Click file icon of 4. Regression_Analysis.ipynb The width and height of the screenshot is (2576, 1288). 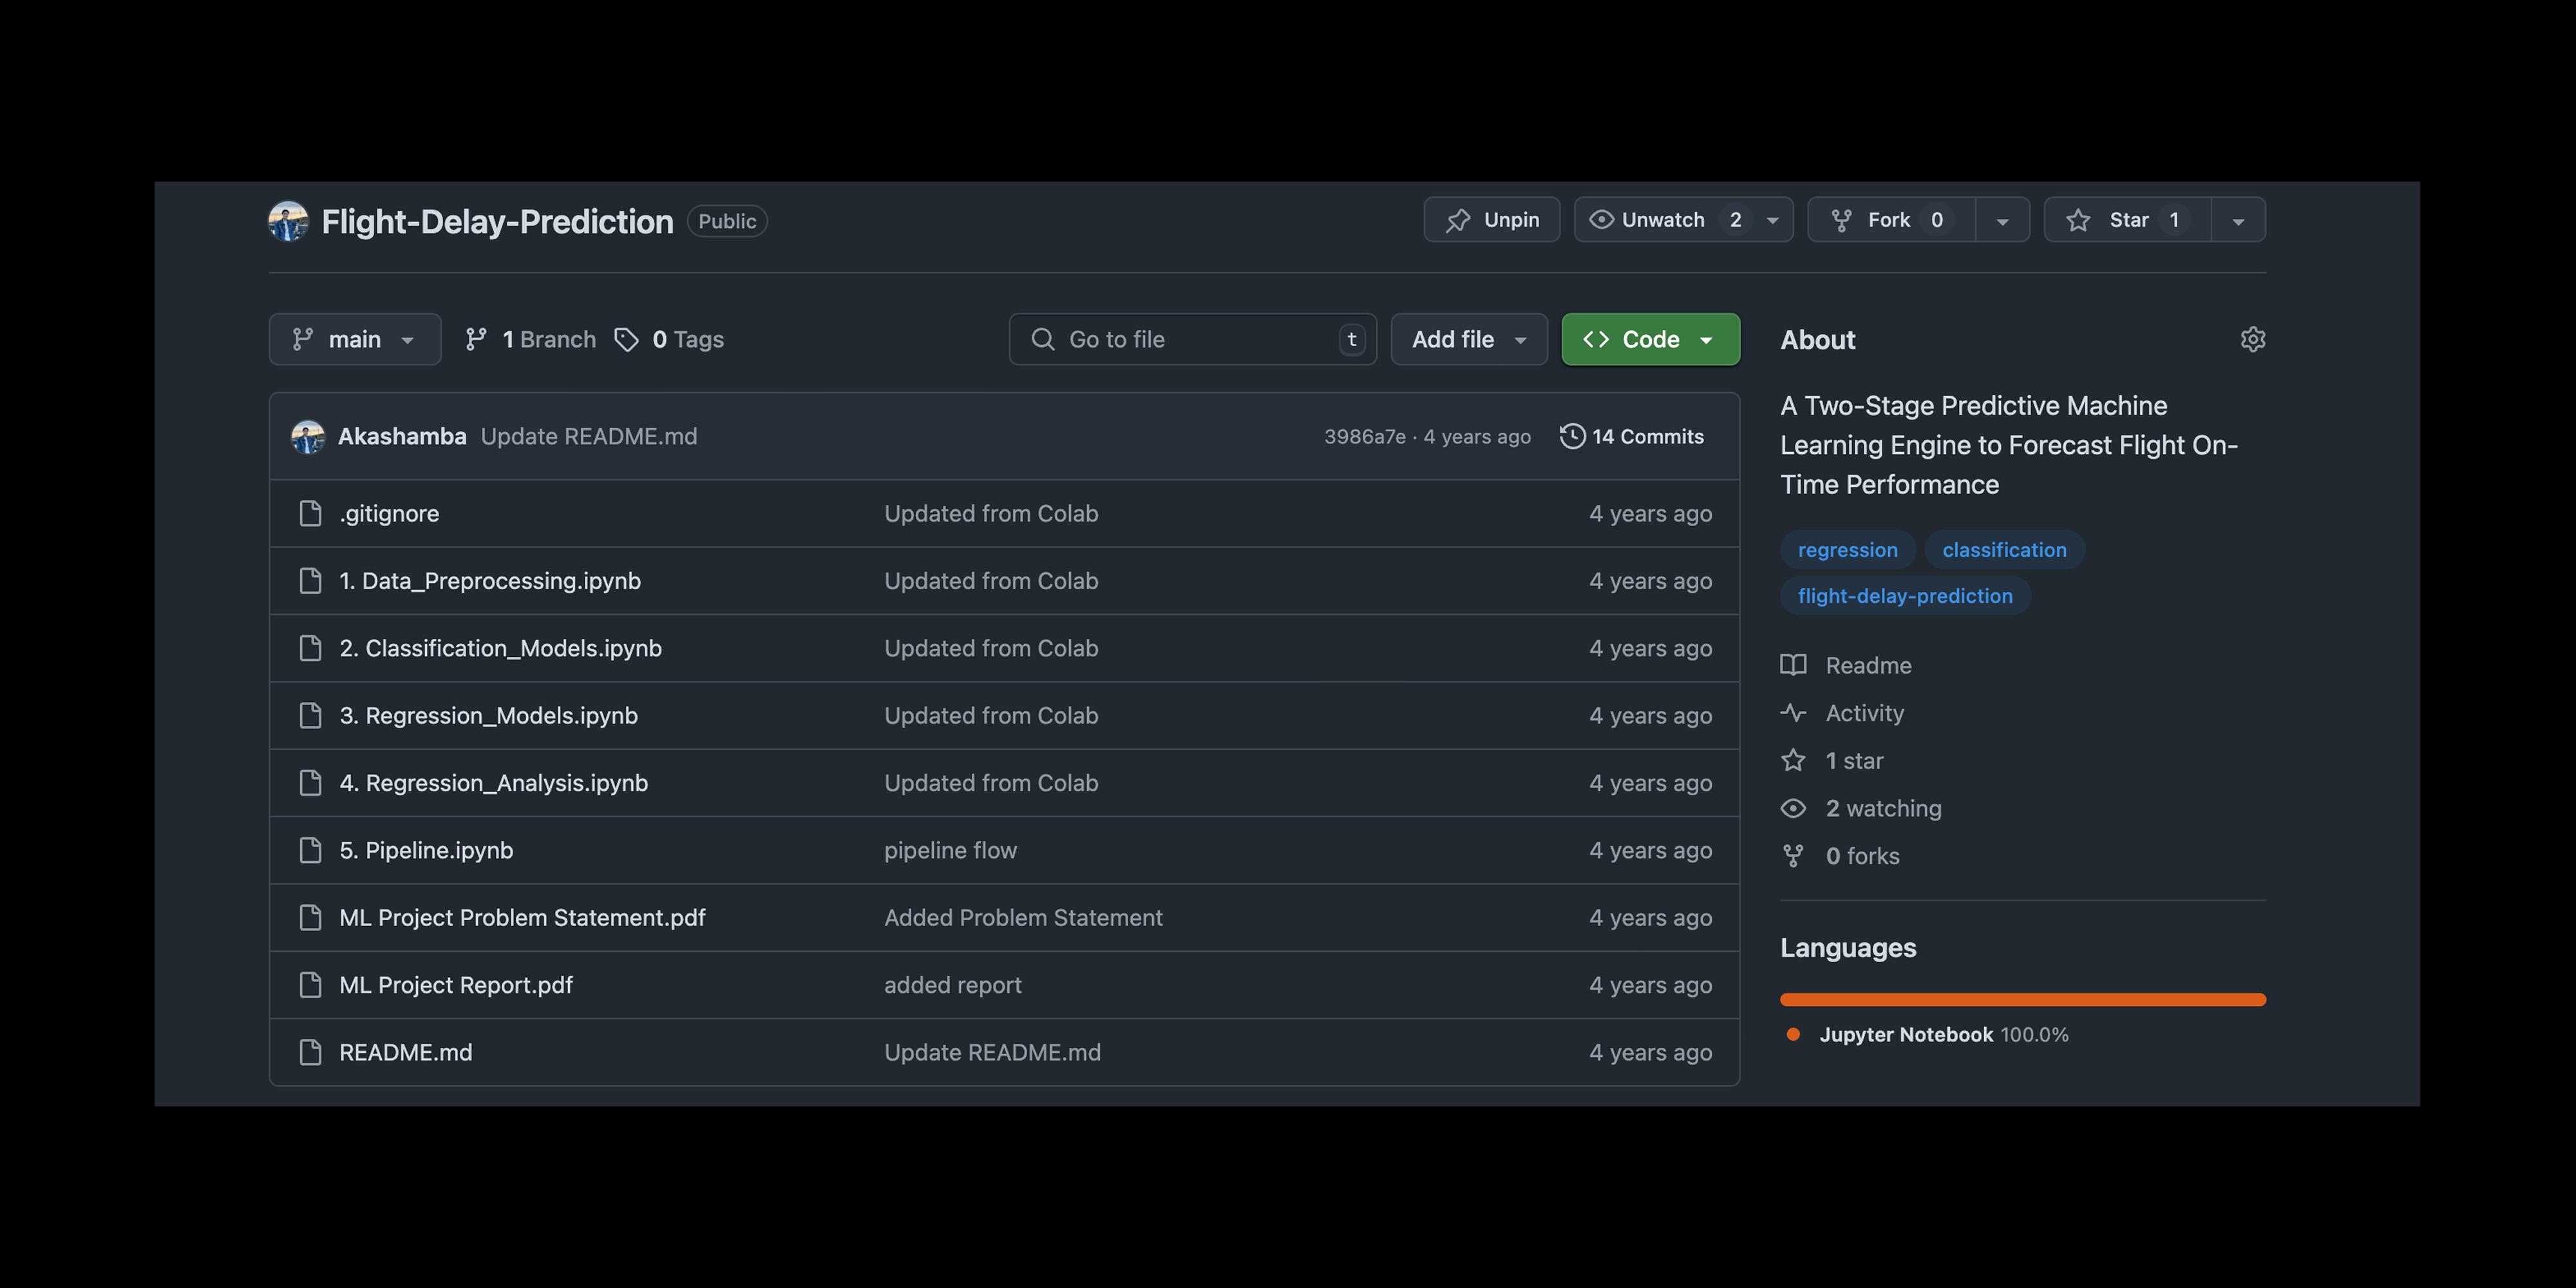[310, 783]
